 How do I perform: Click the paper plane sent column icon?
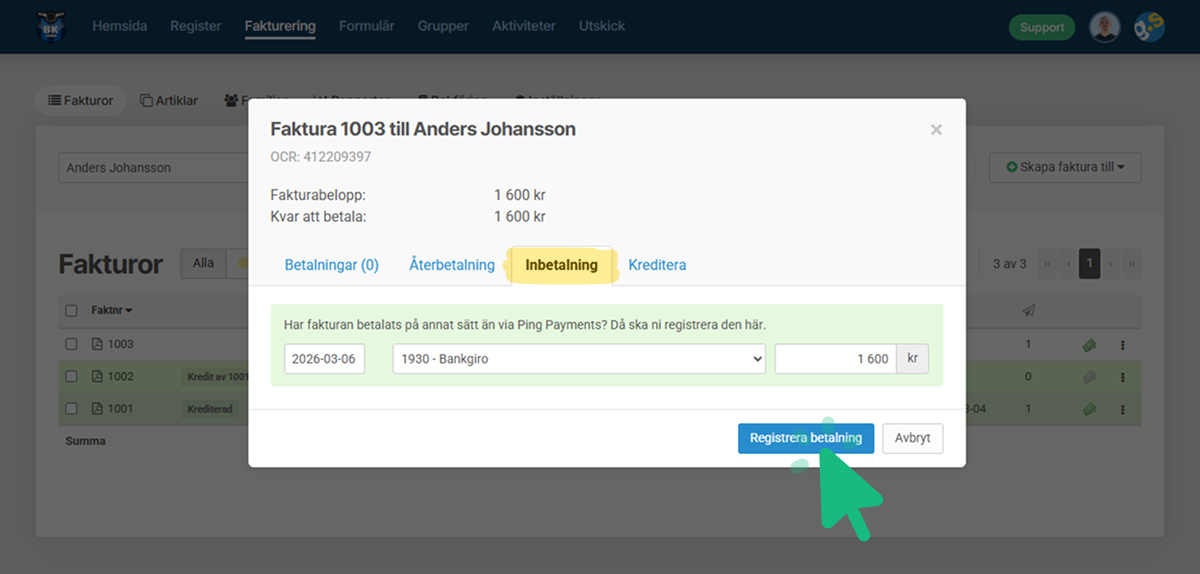pos(1028,311)
